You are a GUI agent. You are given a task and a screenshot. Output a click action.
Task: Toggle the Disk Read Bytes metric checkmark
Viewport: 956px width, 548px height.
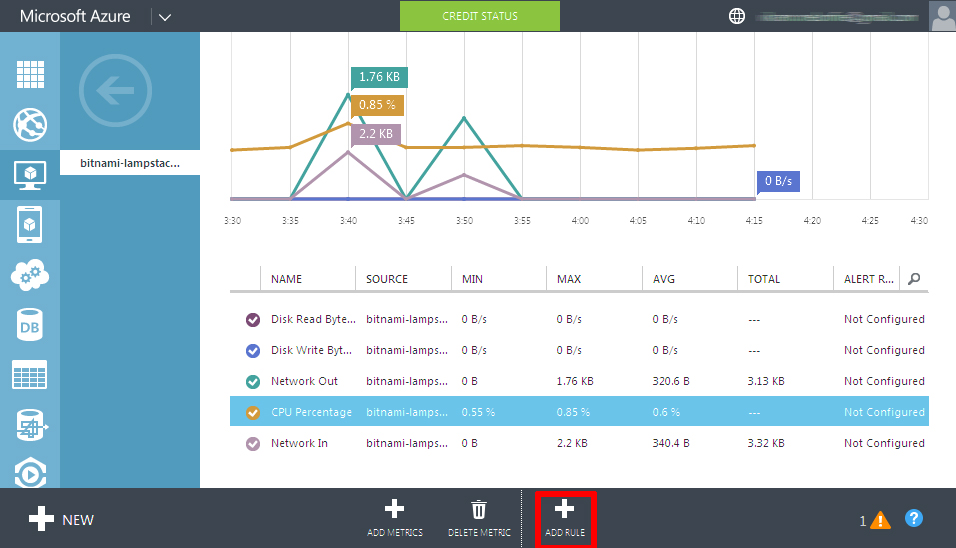252,319
